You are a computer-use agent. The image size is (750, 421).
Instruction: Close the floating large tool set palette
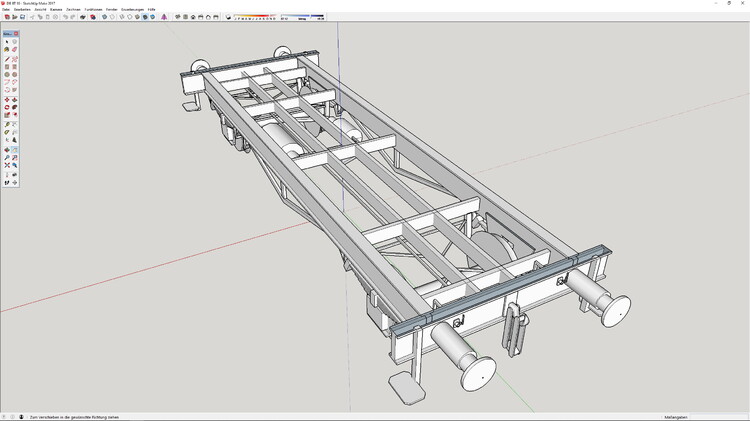(17, 34)
